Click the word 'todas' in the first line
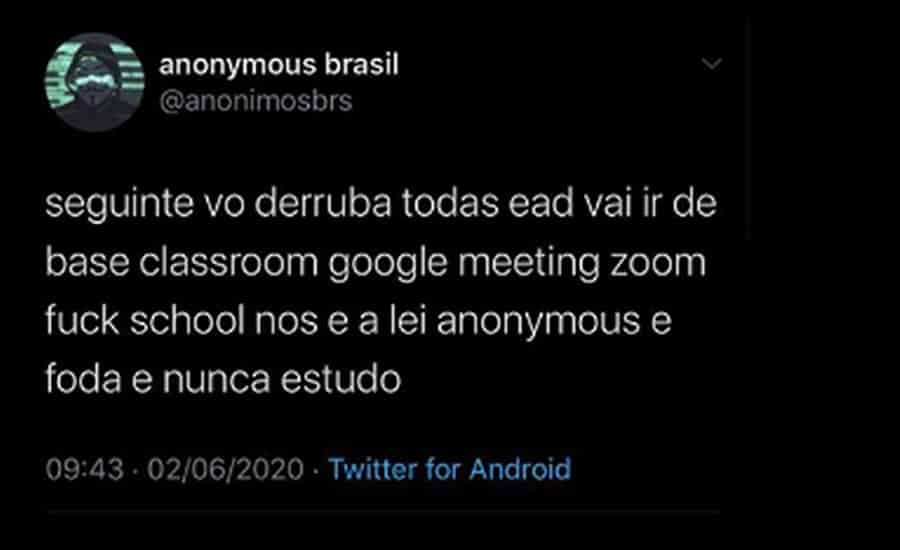Viewport: 900px width, 550px height. 450,203
